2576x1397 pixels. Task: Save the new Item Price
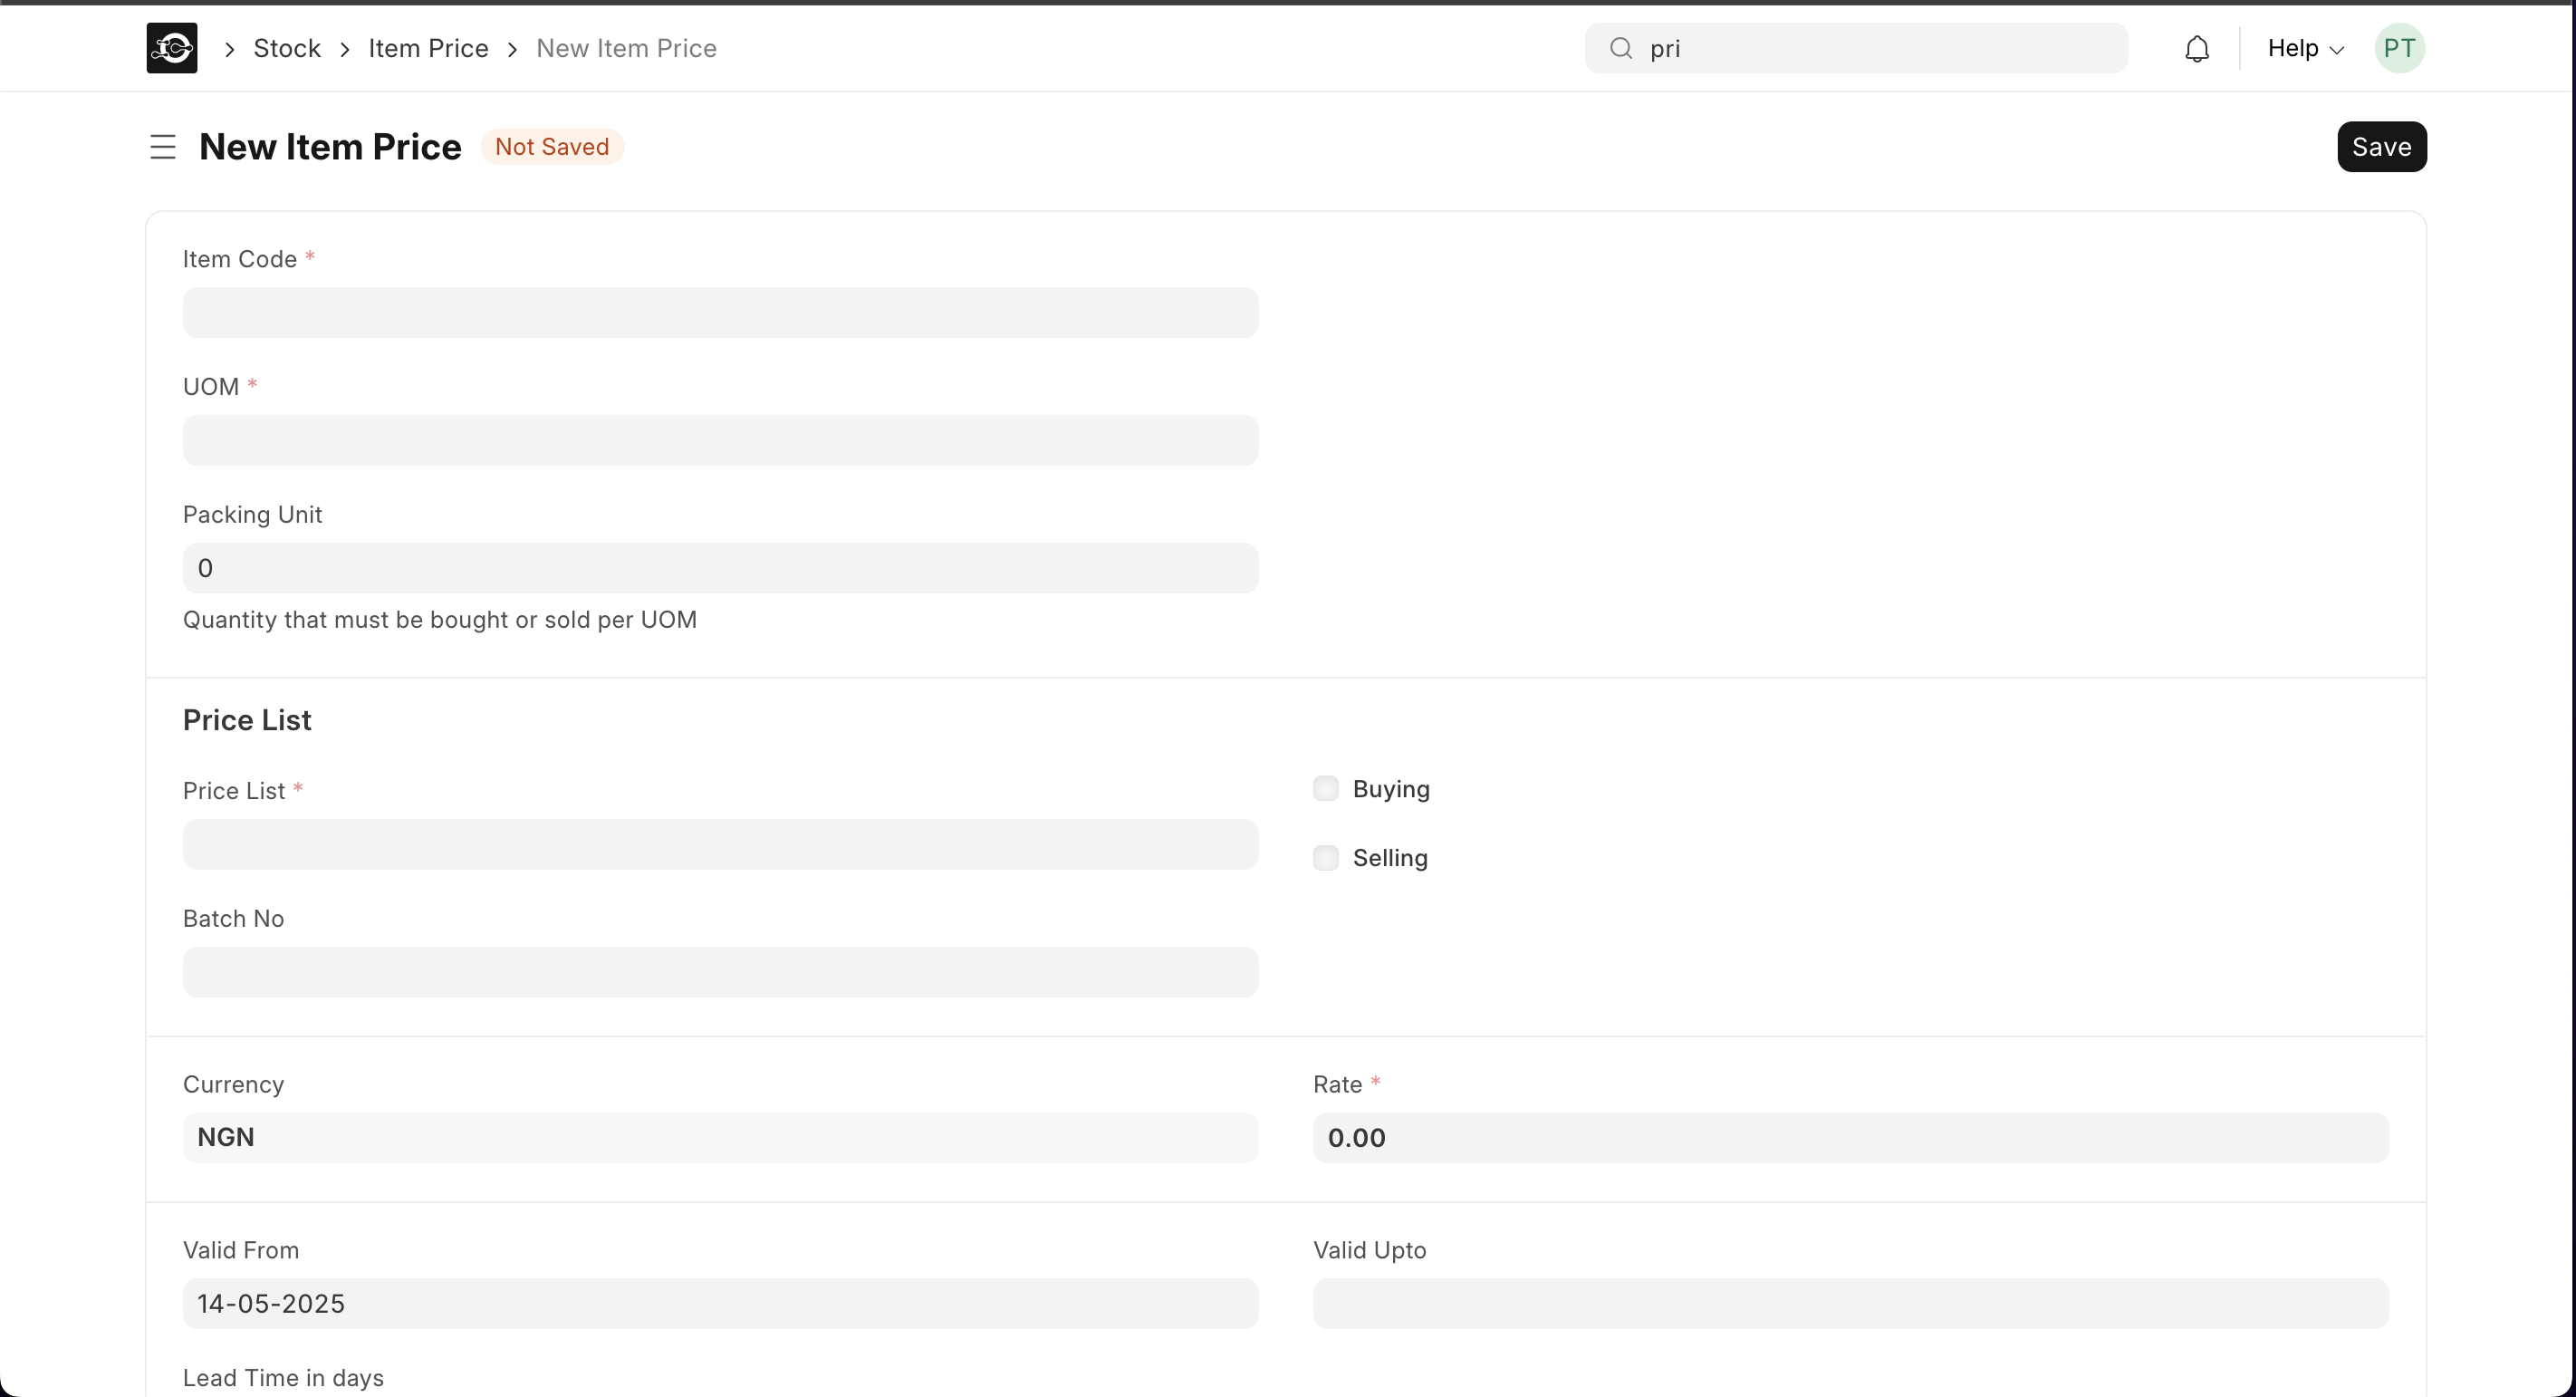(2381, 146)
